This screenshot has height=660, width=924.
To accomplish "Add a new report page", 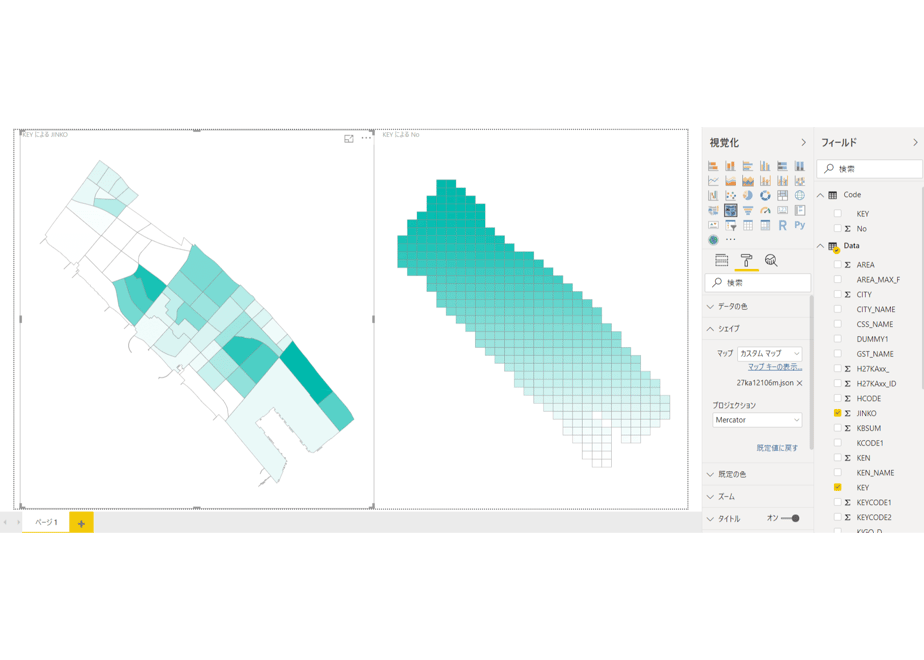I will click(x=81, y=523).
